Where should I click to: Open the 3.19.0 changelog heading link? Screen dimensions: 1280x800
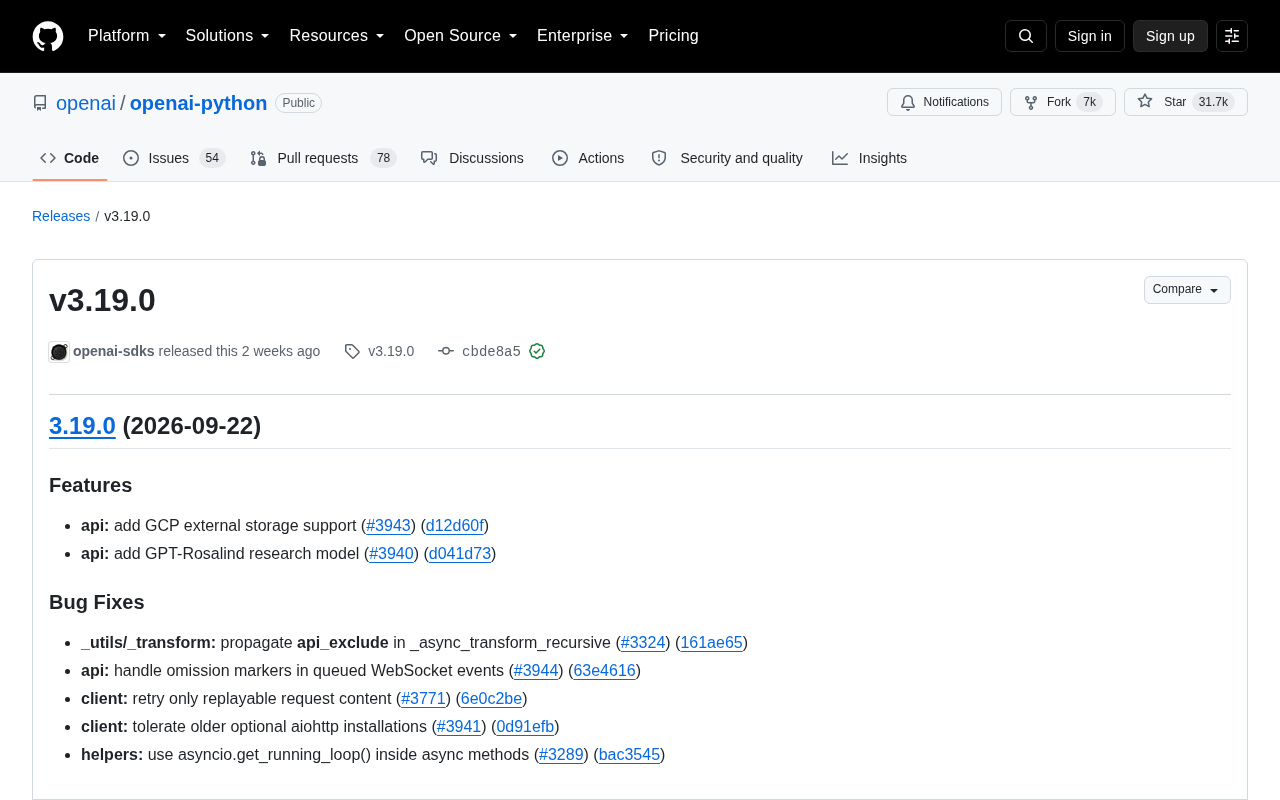(82, 426)
